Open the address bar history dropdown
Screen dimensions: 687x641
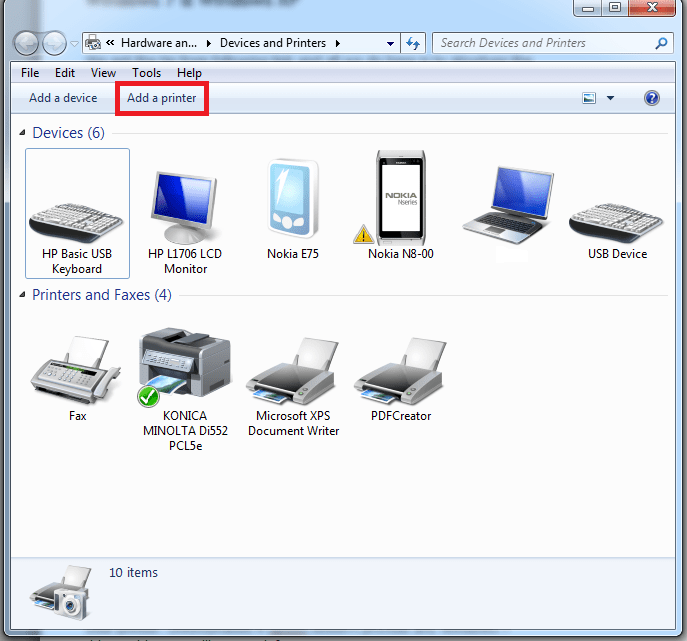coord(390,43)
